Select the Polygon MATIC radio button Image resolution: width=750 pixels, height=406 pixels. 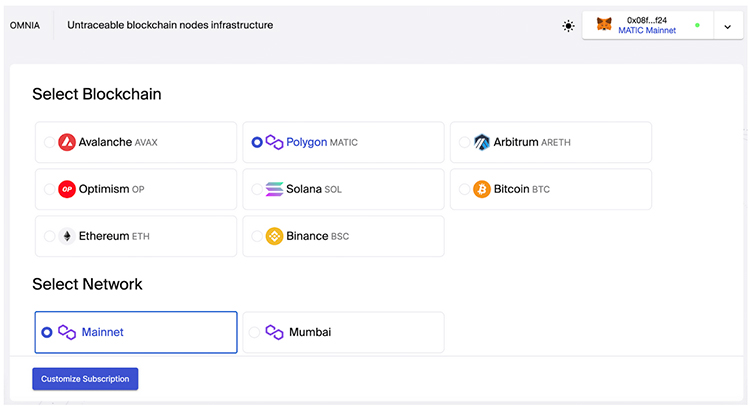257,143
